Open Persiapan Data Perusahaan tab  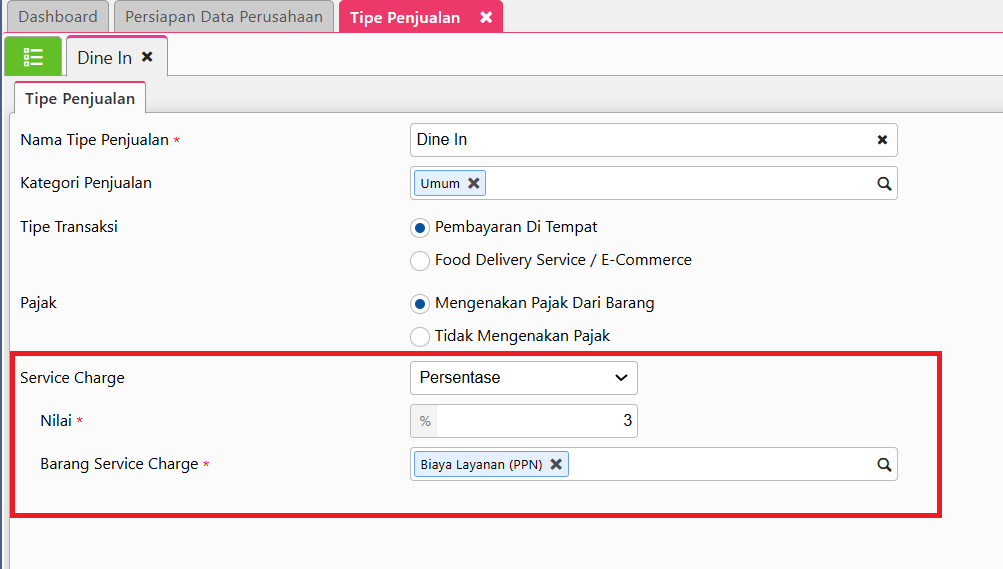223,17
